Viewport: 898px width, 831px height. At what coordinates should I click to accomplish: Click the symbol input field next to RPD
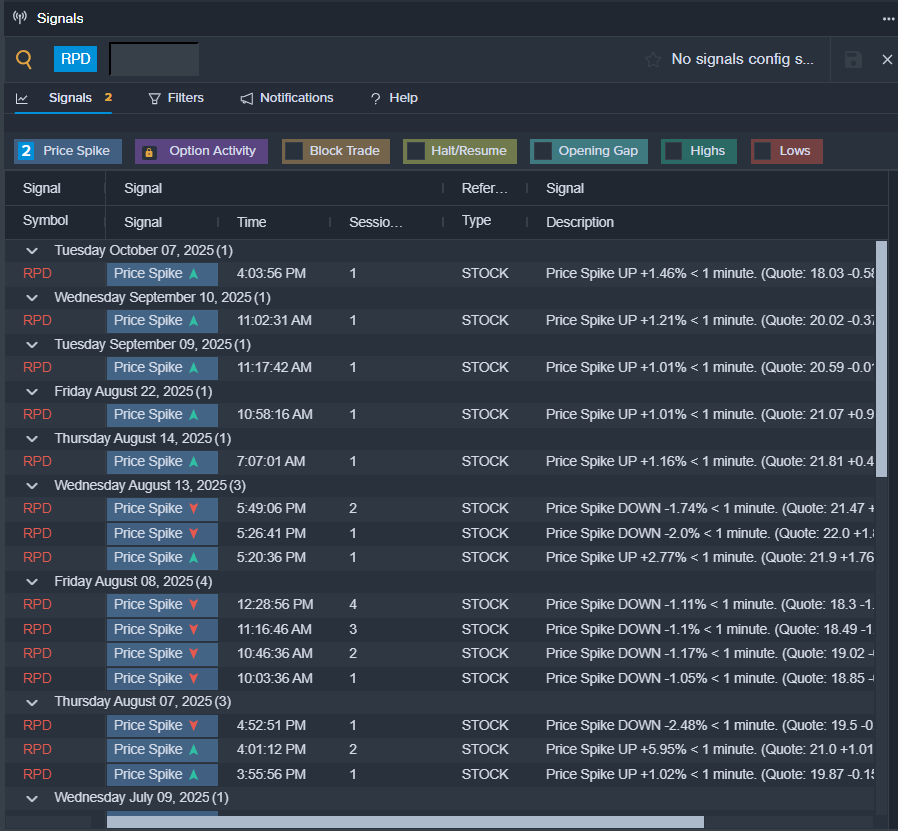click(x=154, y=59)
